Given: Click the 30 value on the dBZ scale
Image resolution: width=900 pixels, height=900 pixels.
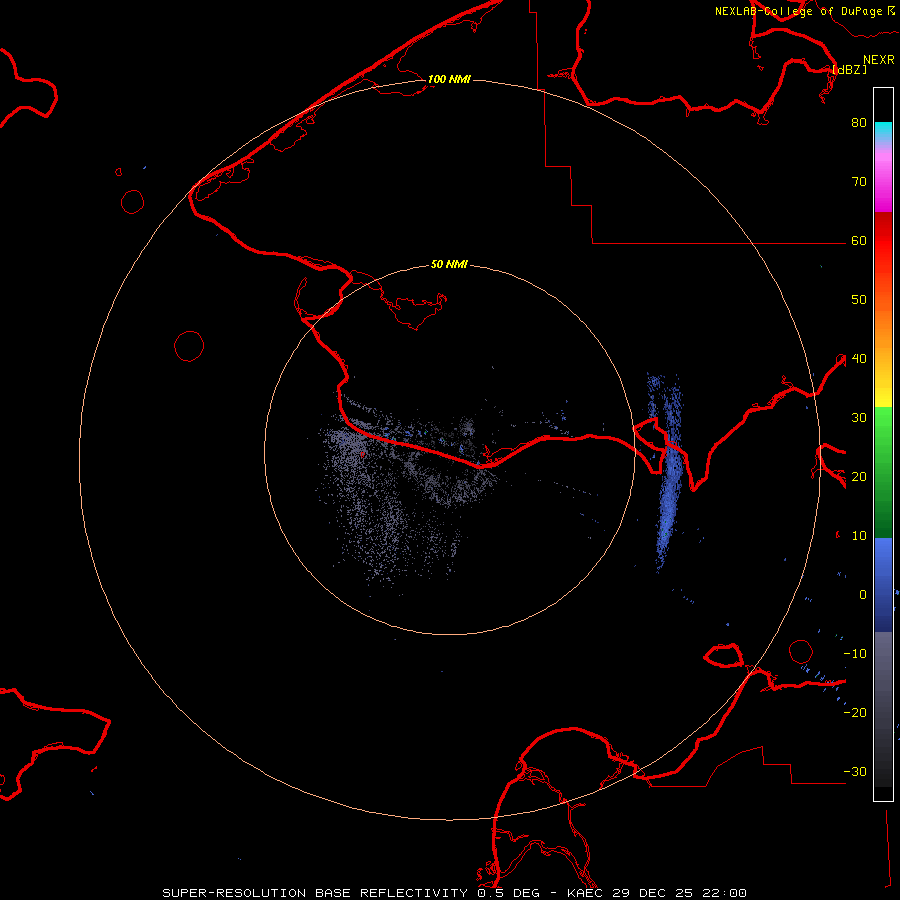Looking at the screenshot, I should click(859, 417).
